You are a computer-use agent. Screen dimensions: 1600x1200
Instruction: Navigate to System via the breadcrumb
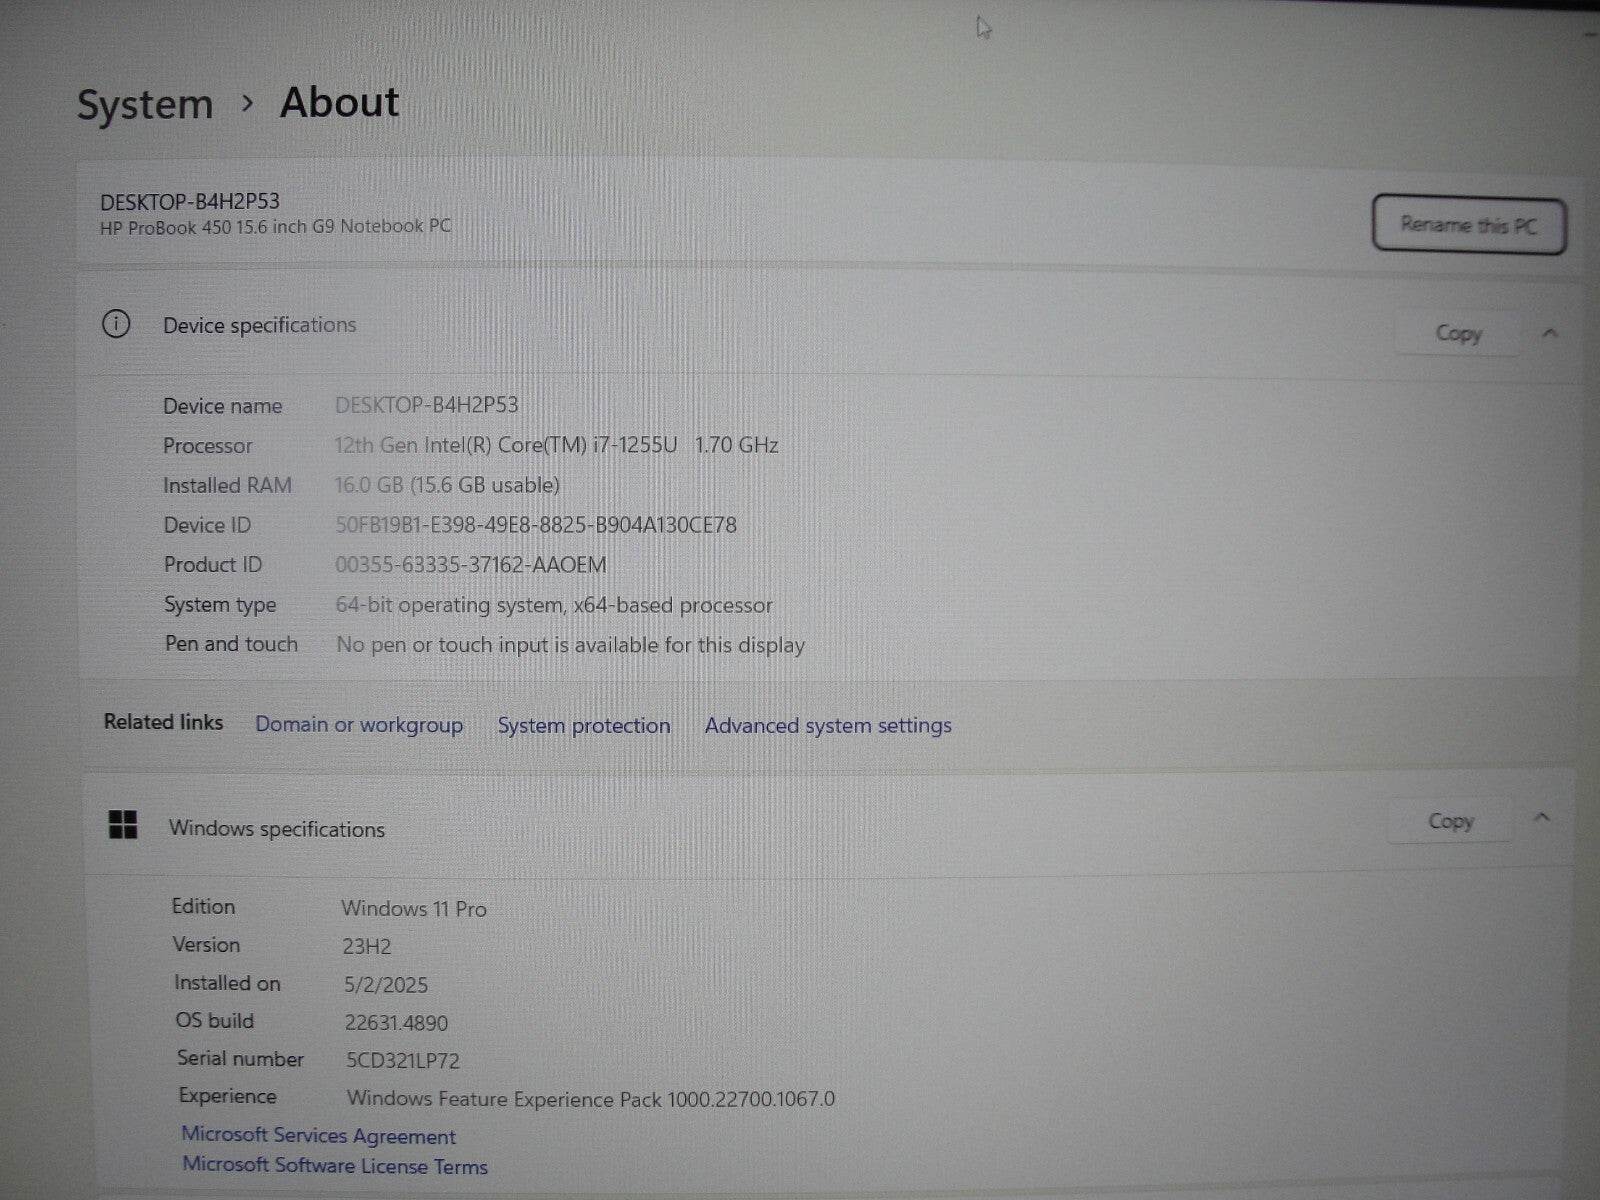click(x=146, y=103)
